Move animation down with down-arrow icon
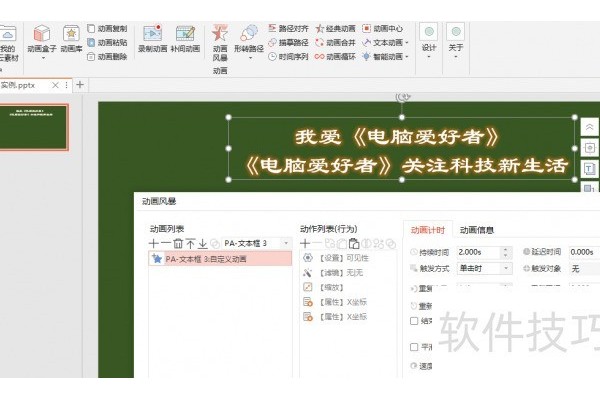The height and width of the screenshot is (400, 600). coord(202,243)
